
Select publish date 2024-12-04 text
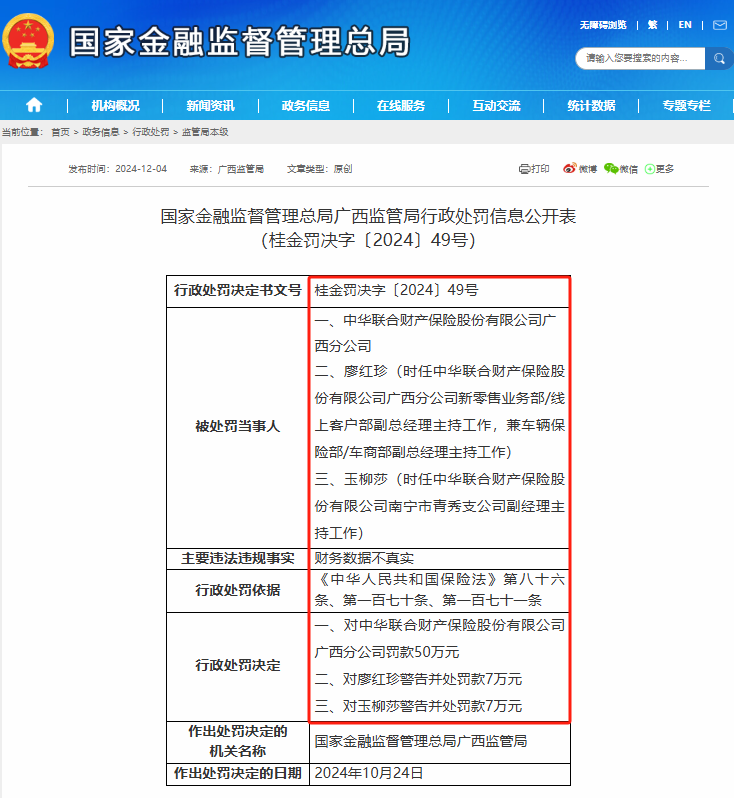[x=141, y=169]
